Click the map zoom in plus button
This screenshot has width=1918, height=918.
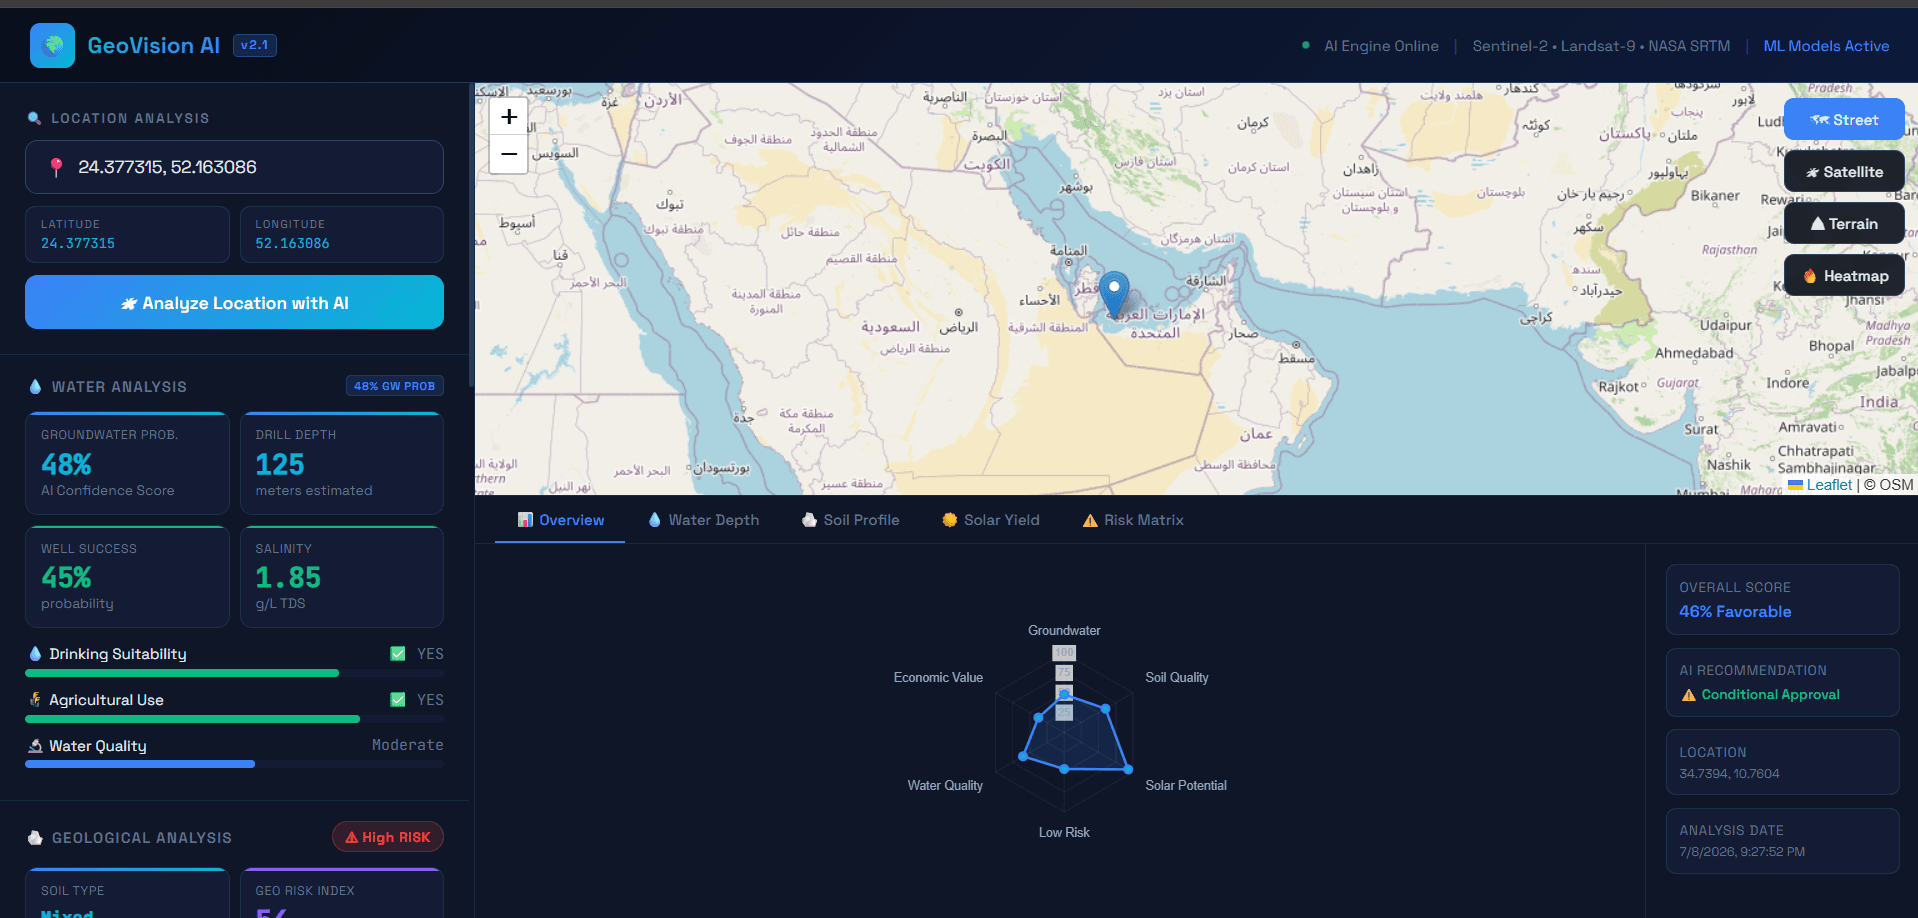tap(509, 117)
